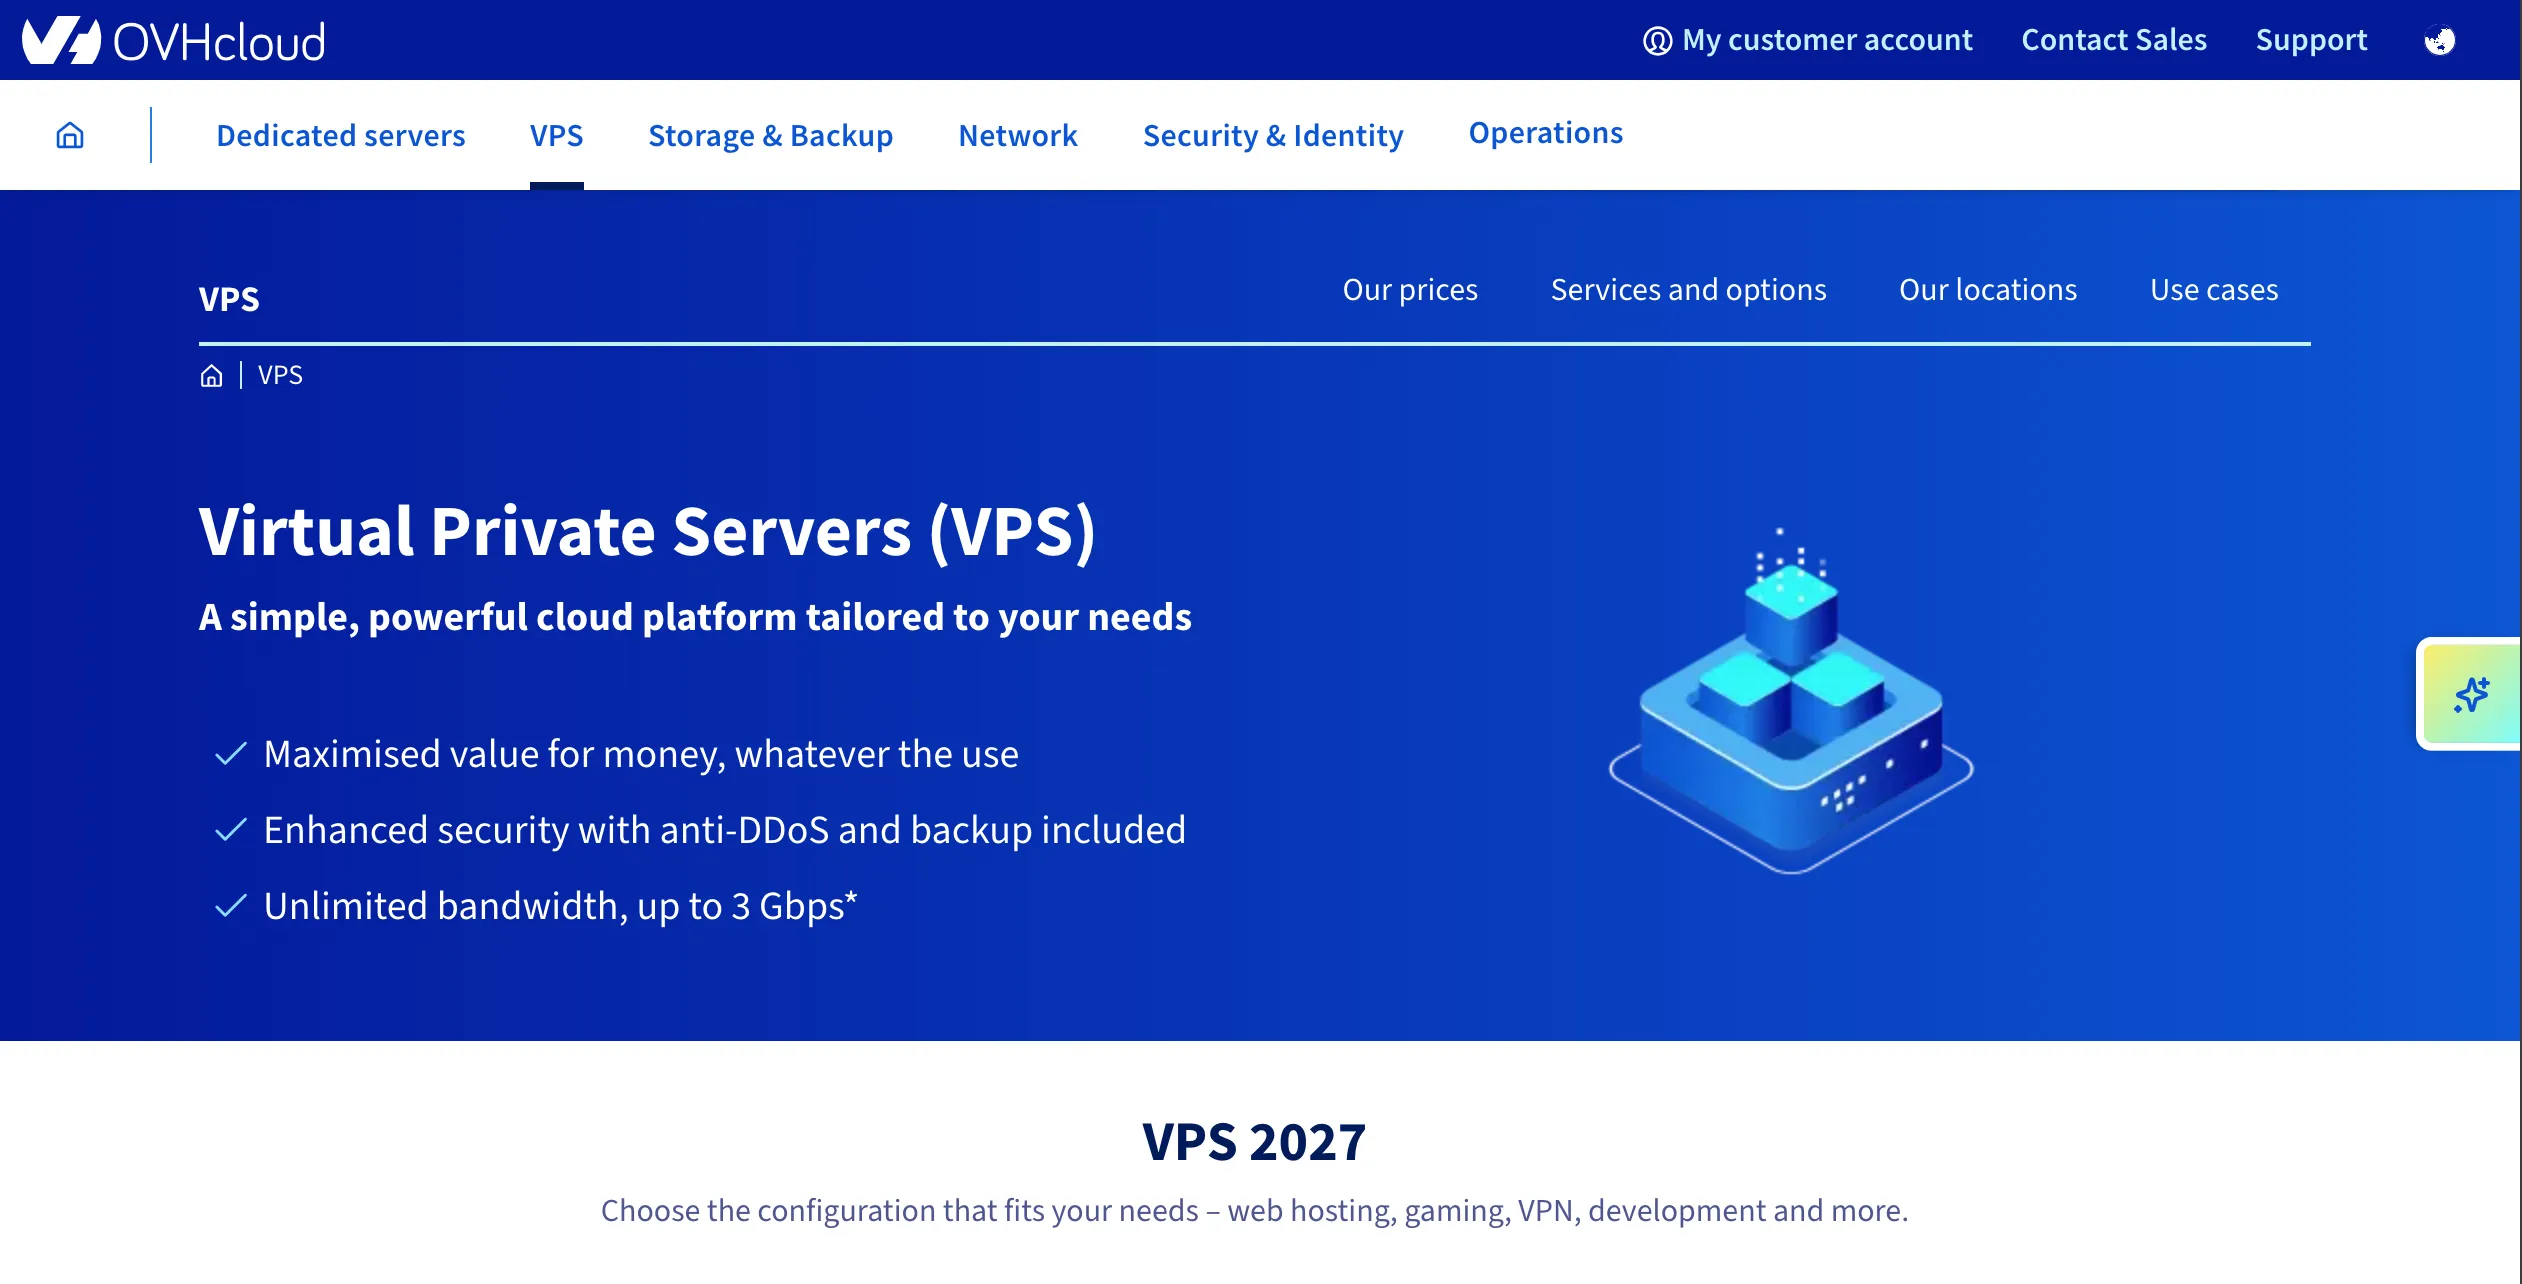Viewport: 2522px width, 1284px height.
Task: Click 'Enhanced security with anti-DDoS' bullet text
Action: 724,830
